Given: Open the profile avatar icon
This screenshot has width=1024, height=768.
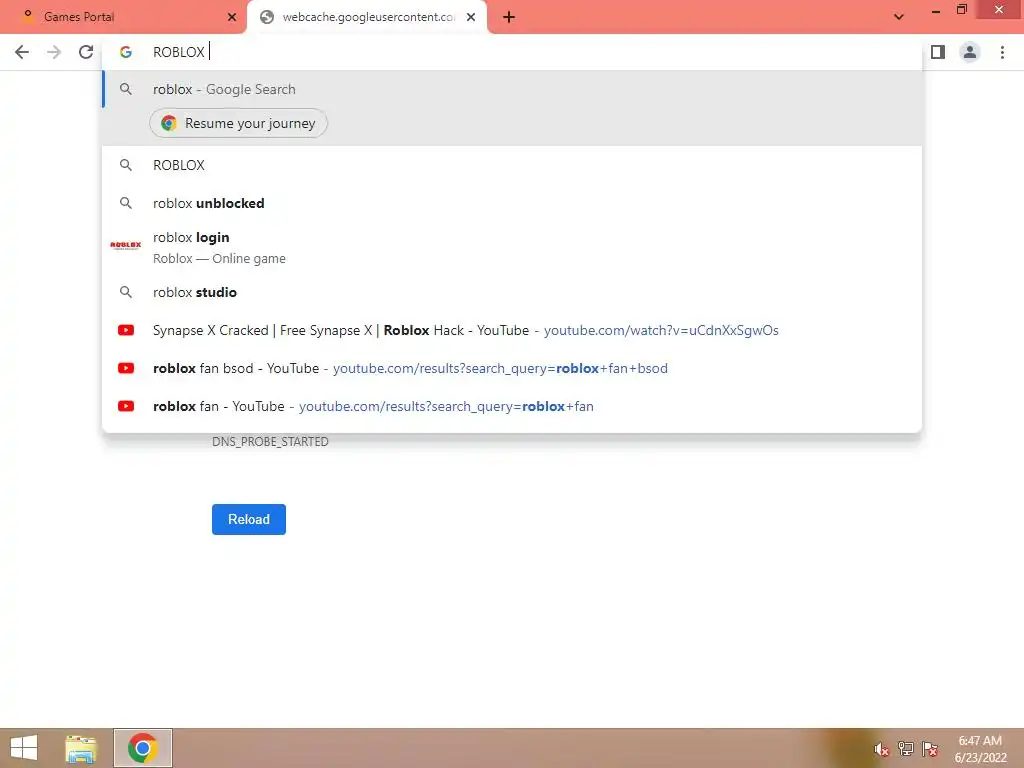Looking at the screenshot, I should [970, 52].
